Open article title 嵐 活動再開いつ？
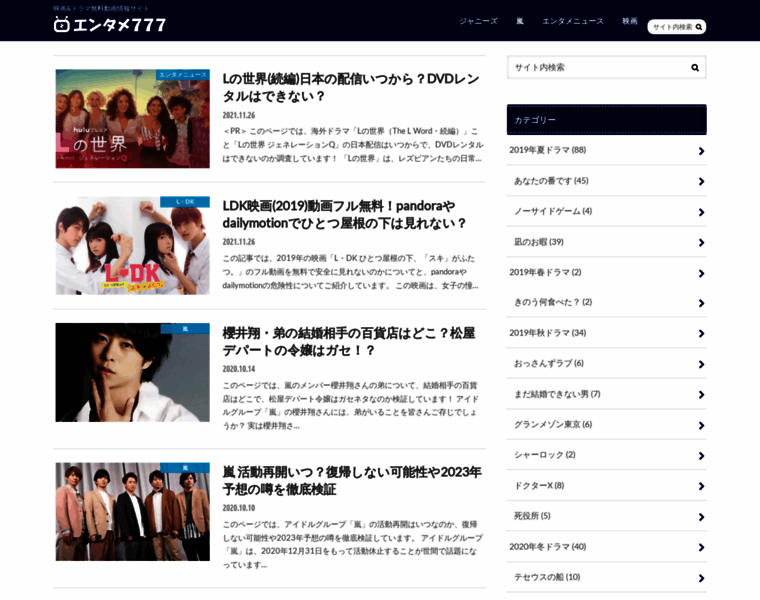The width and height of the screenshot is (760, 600). point(352,481)
